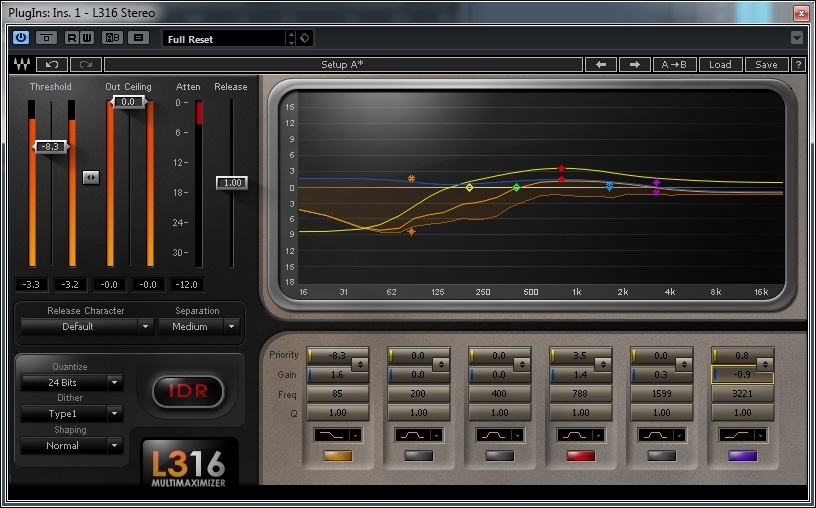
Task: Toggle orange band enable button
Action: click(x=338, y=456)
